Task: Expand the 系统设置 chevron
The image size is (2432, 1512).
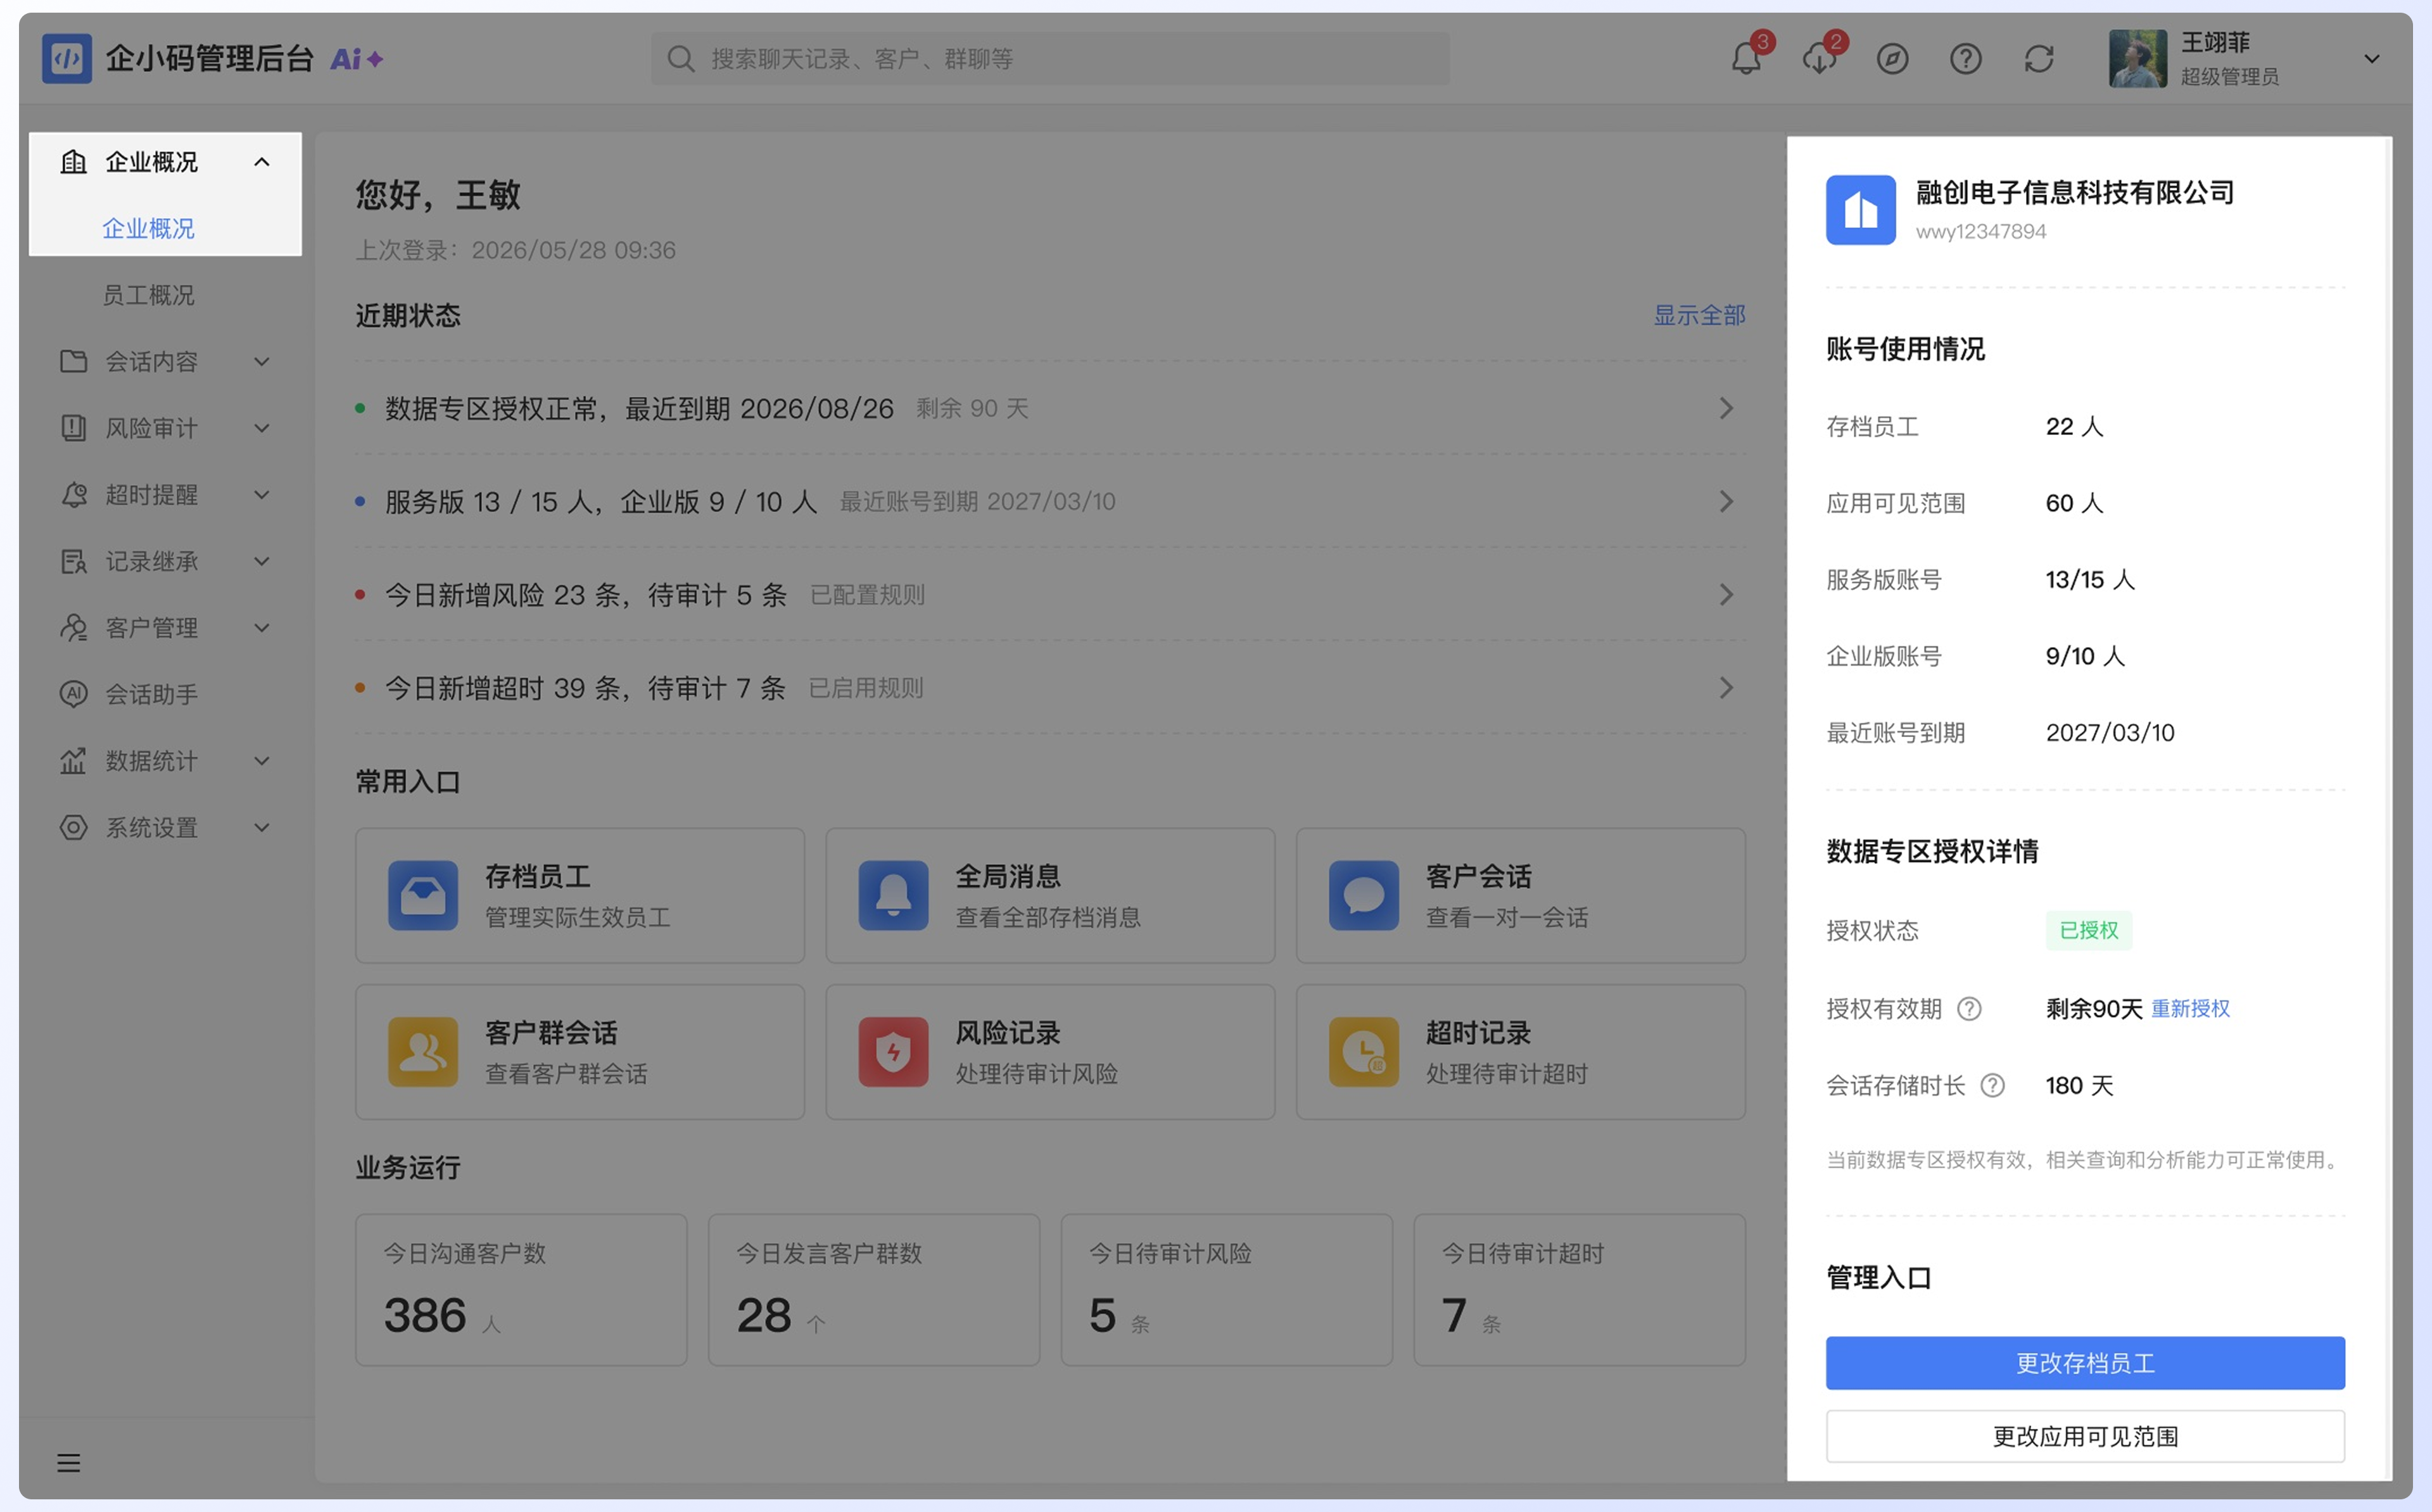Action: tap(261, 827)
